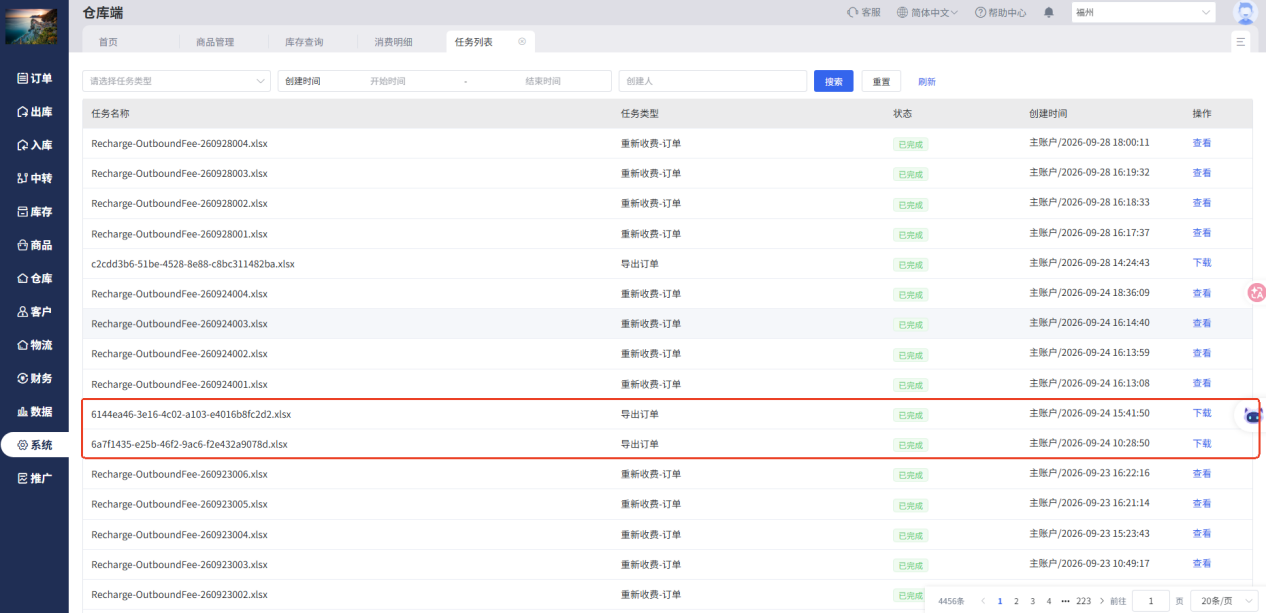Open the 帮助中心 help center
The height and width of the screenshot is (613, 1266).
point(1000,12)
